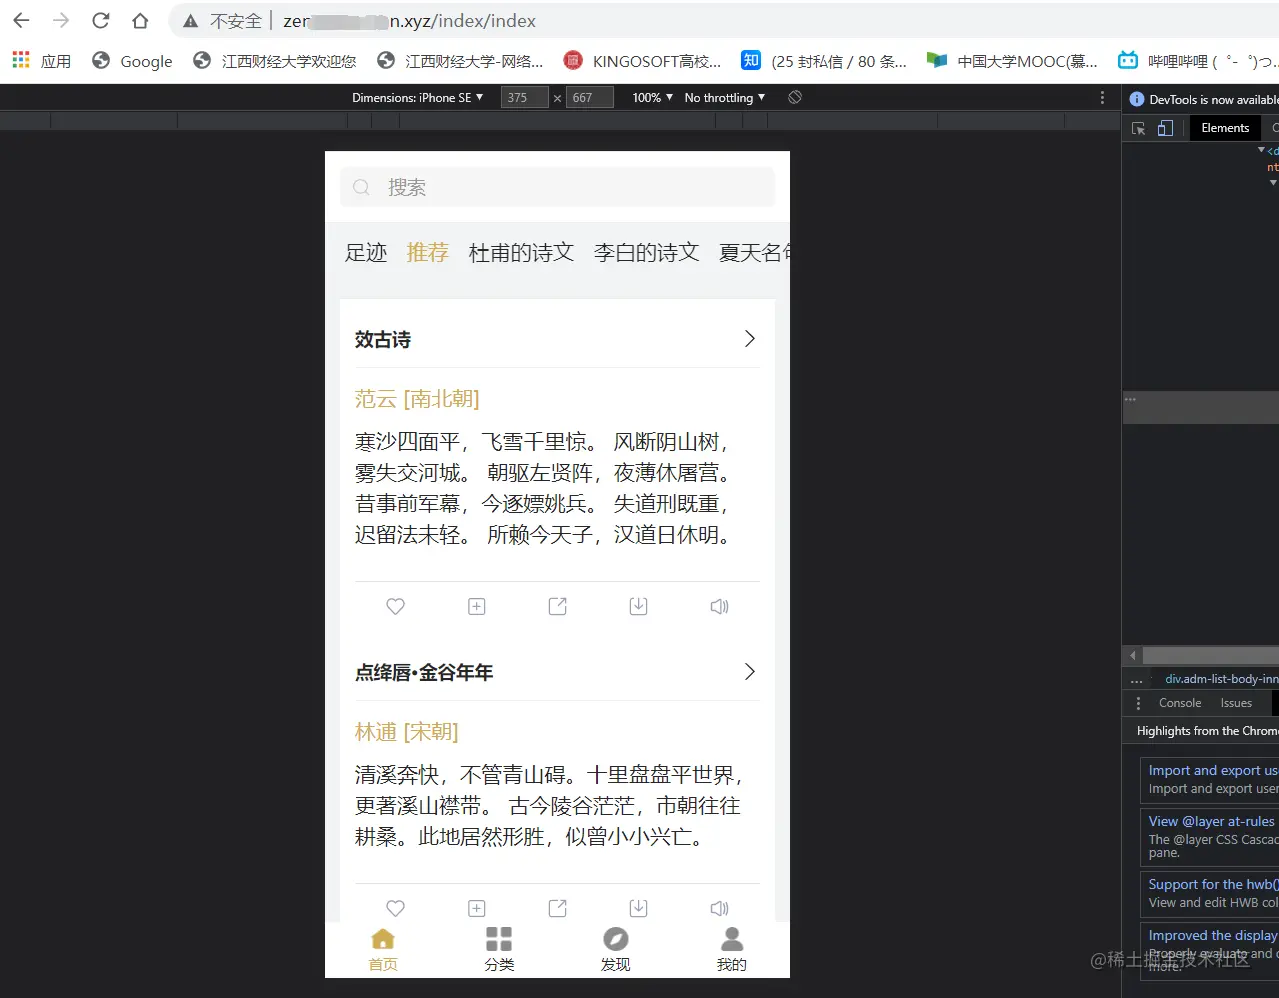
Task: Open the 哔哩哔哩 bookmark
Action: (1197, 61)
